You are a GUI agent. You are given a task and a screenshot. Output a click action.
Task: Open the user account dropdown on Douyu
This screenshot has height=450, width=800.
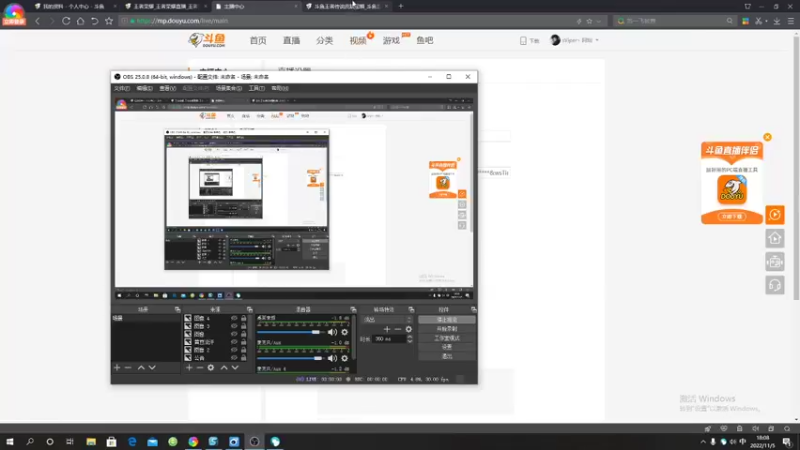(x=574, y=40)
